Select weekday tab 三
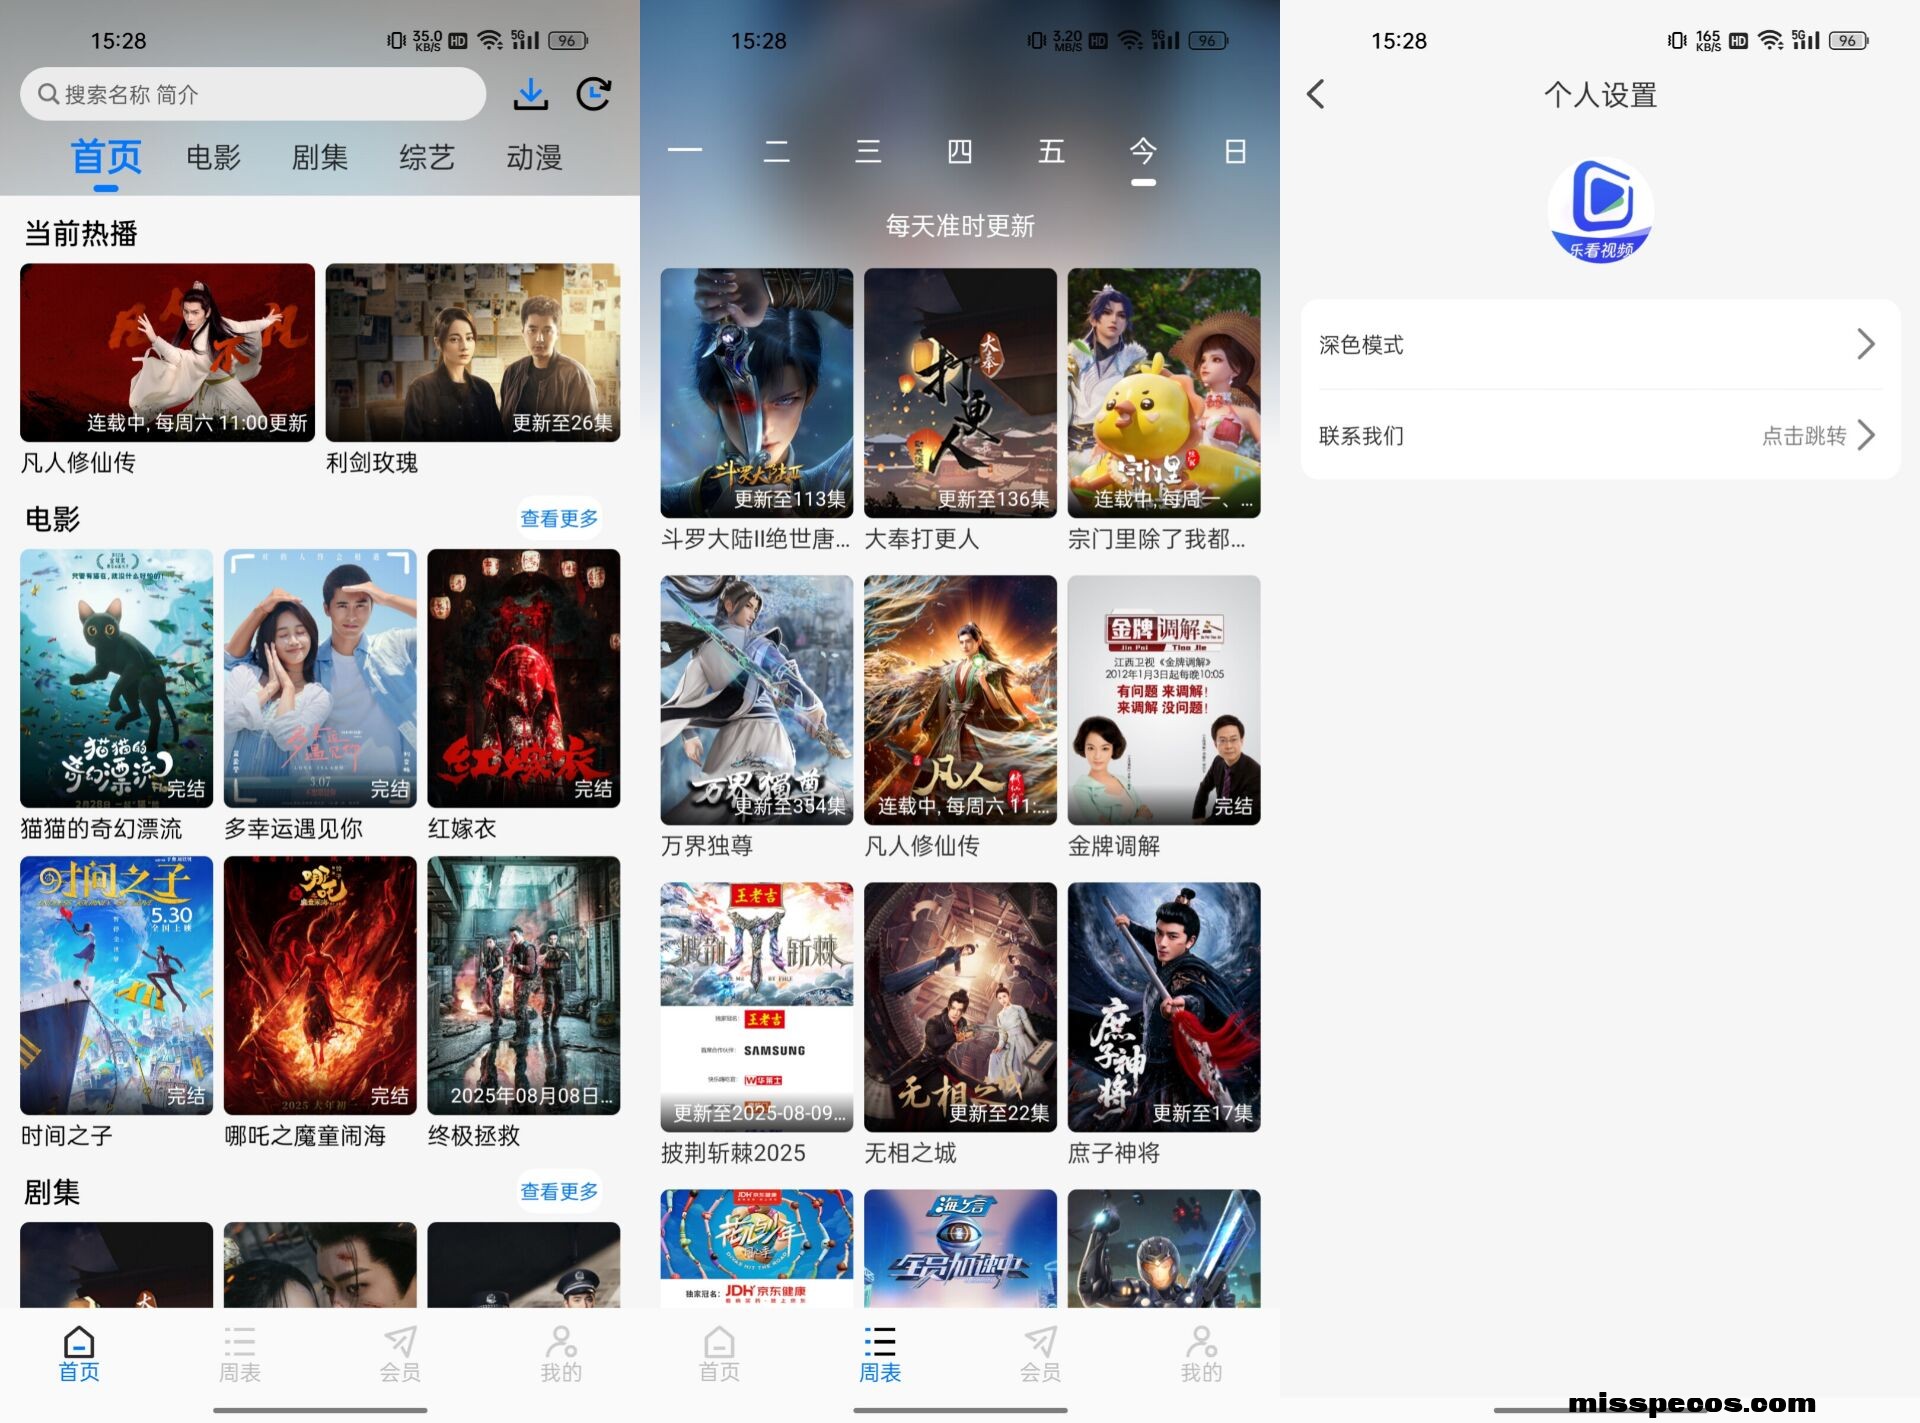1920x1423 pixels. coord(868,151)
